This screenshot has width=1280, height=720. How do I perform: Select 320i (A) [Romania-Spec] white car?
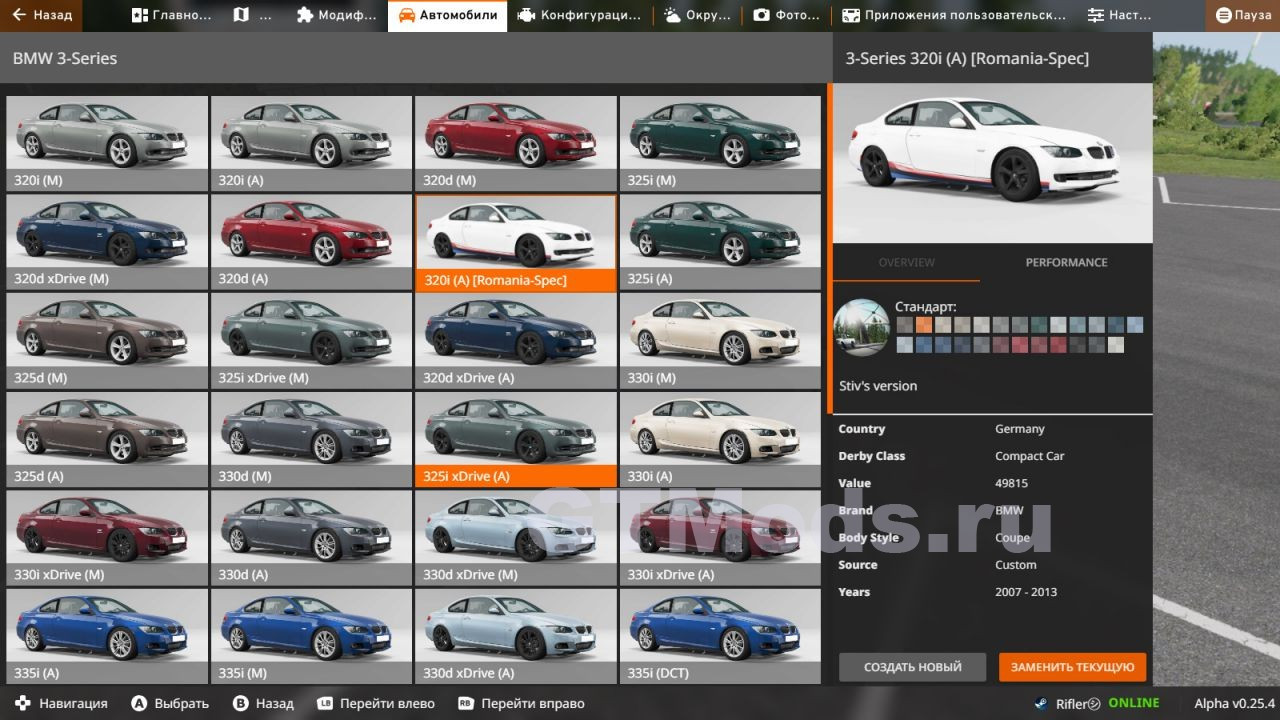coord(515,242)
